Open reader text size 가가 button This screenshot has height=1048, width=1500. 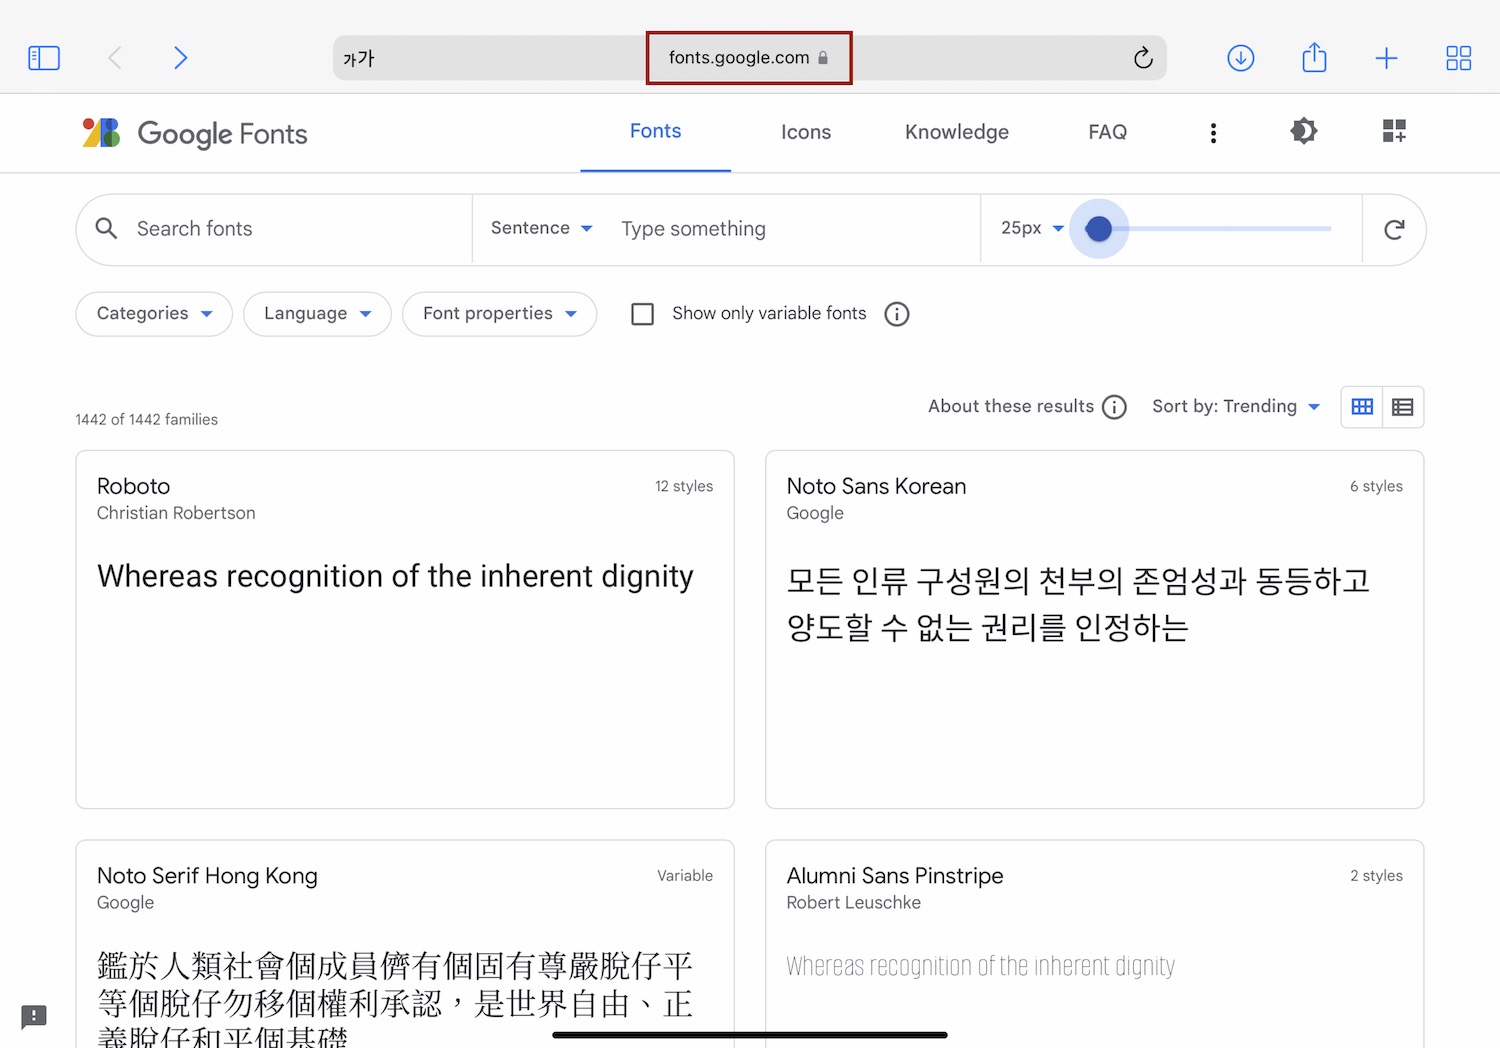tap(359, 59)
